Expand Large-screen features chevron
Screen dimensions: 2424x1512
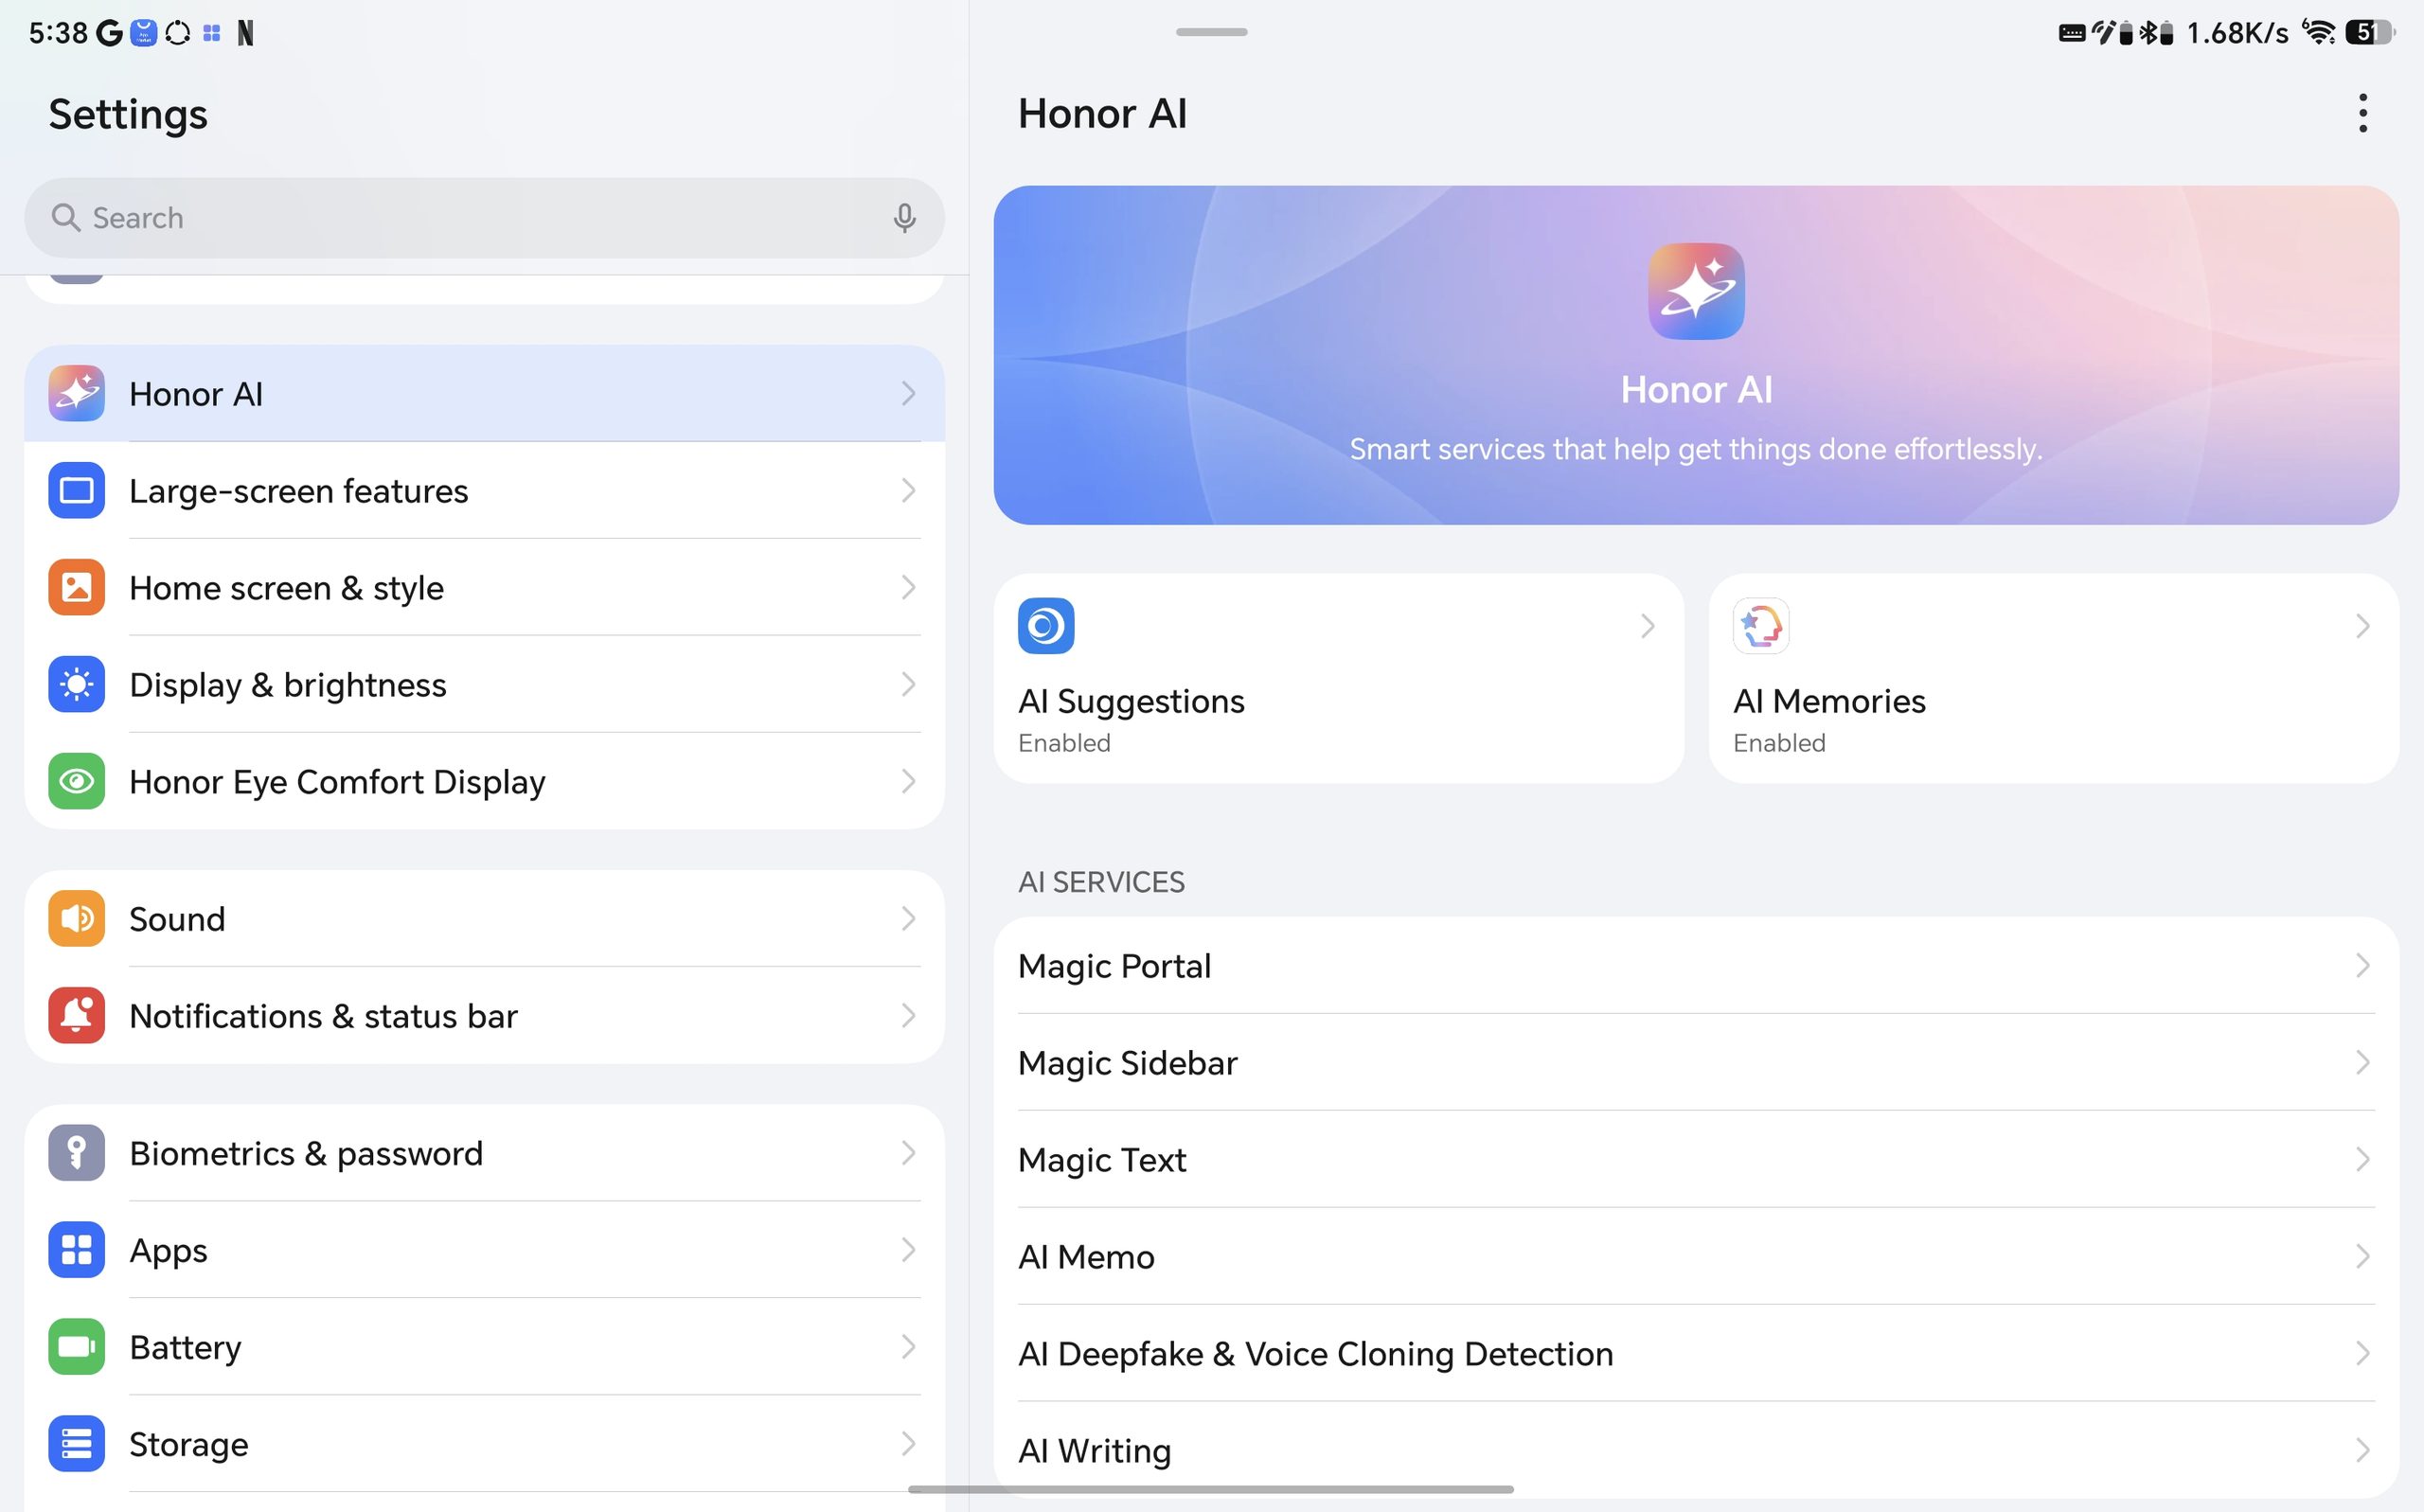click(x=908, y=490)
